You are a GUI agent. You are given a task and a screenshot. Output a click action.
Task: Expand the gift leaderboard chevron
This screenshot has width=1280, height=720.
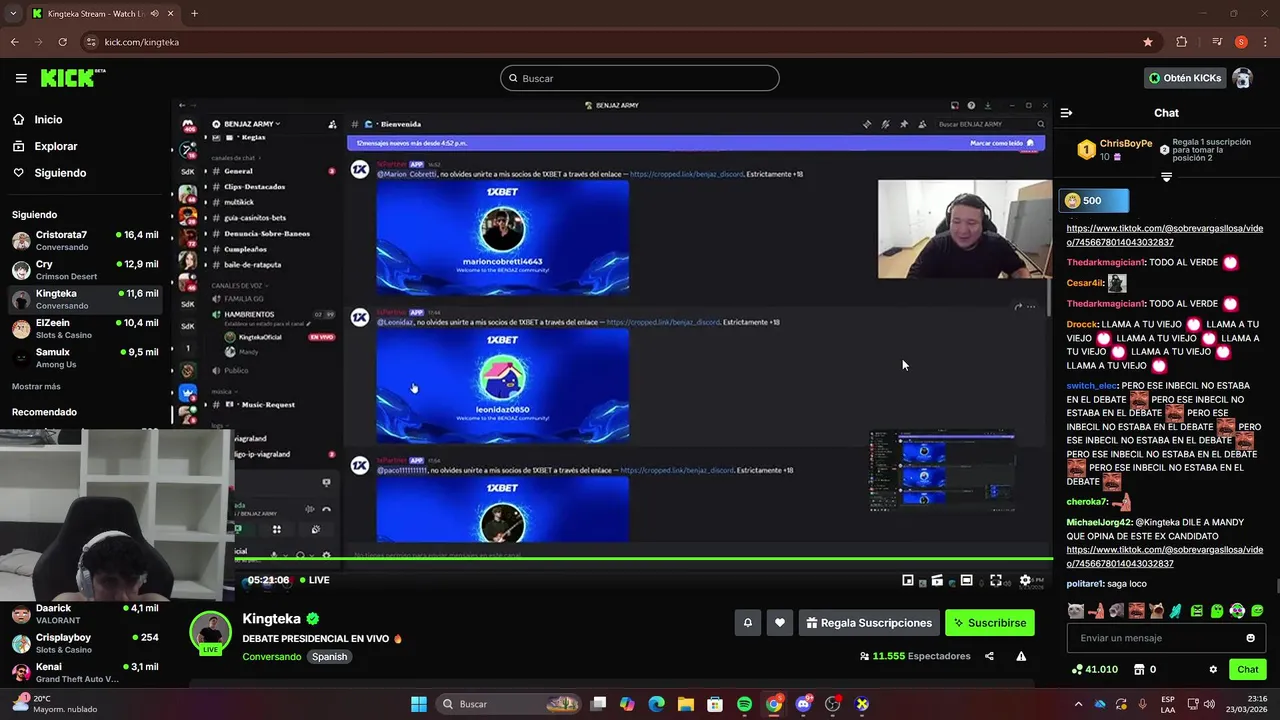(1166, 177)
